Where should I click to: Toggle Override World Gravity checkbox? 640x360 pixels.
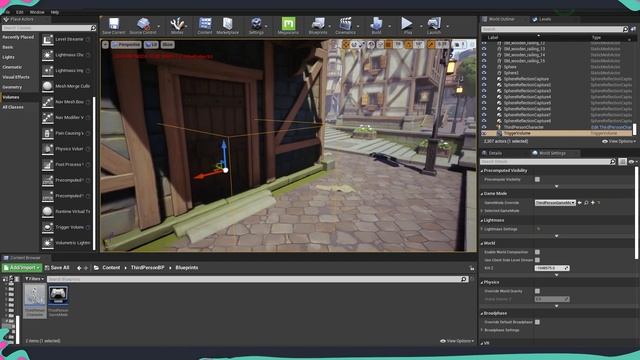tap(537, 291)
